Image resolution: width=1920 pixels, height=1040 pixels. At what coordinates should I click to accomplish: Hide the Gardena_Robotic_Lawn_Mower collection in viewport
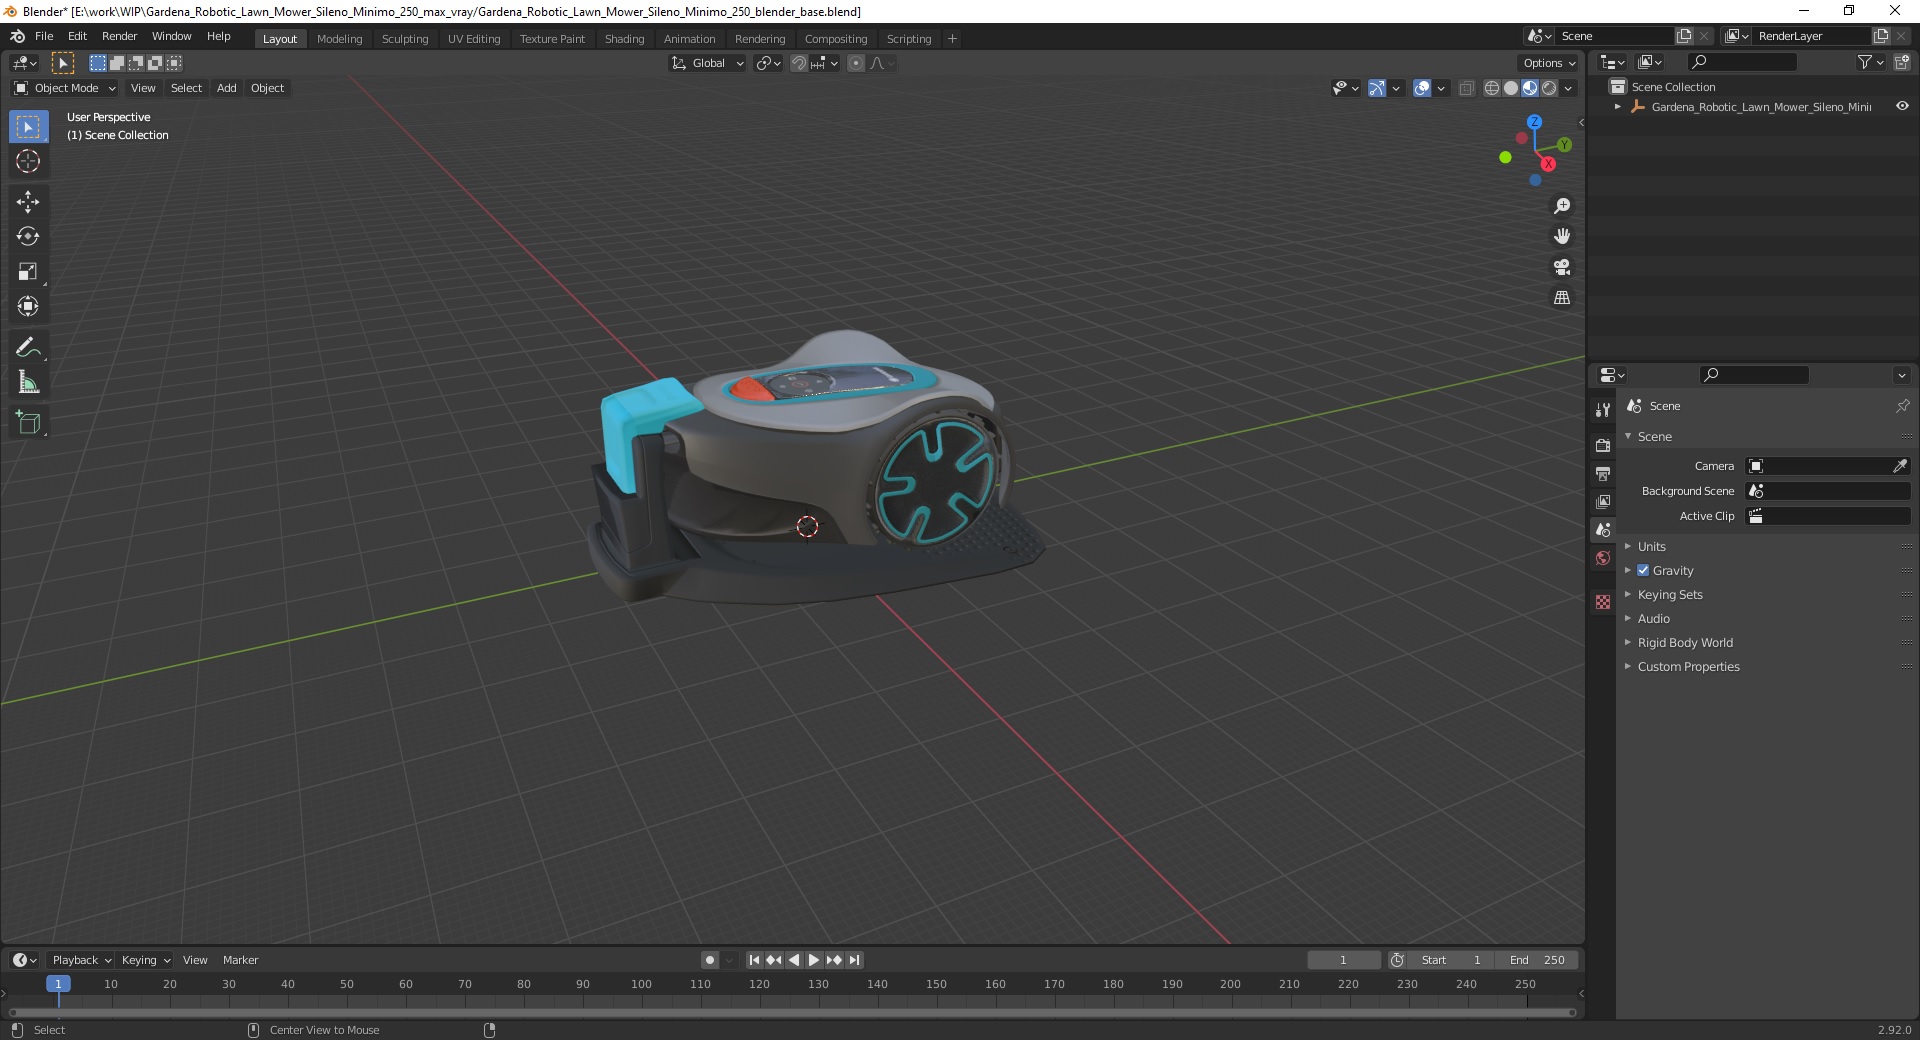[x=1902, y=106]
